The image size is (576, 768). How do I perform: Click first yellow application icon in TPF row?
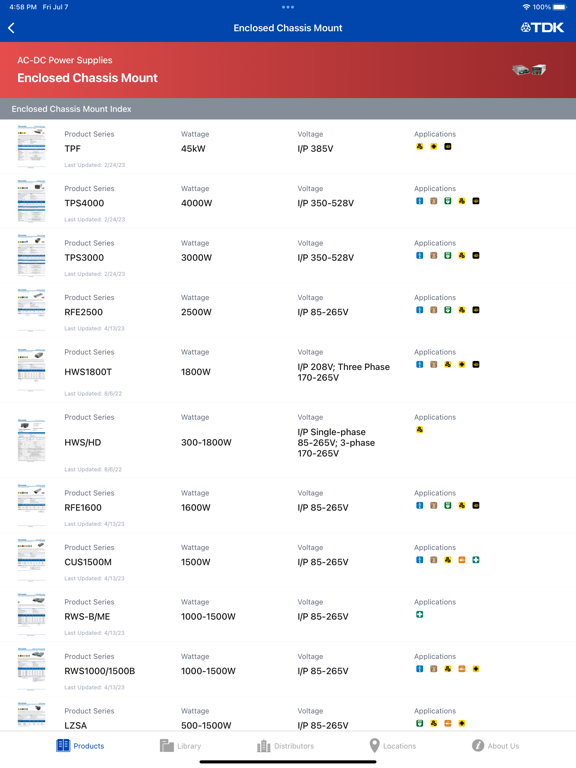coord(420,146)
